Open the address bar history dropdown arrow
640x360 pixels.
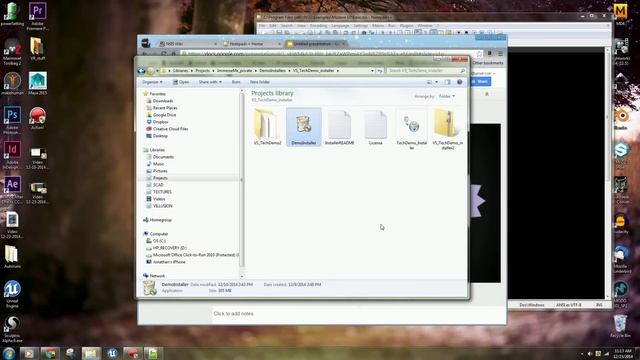click(x=372, y=71)
